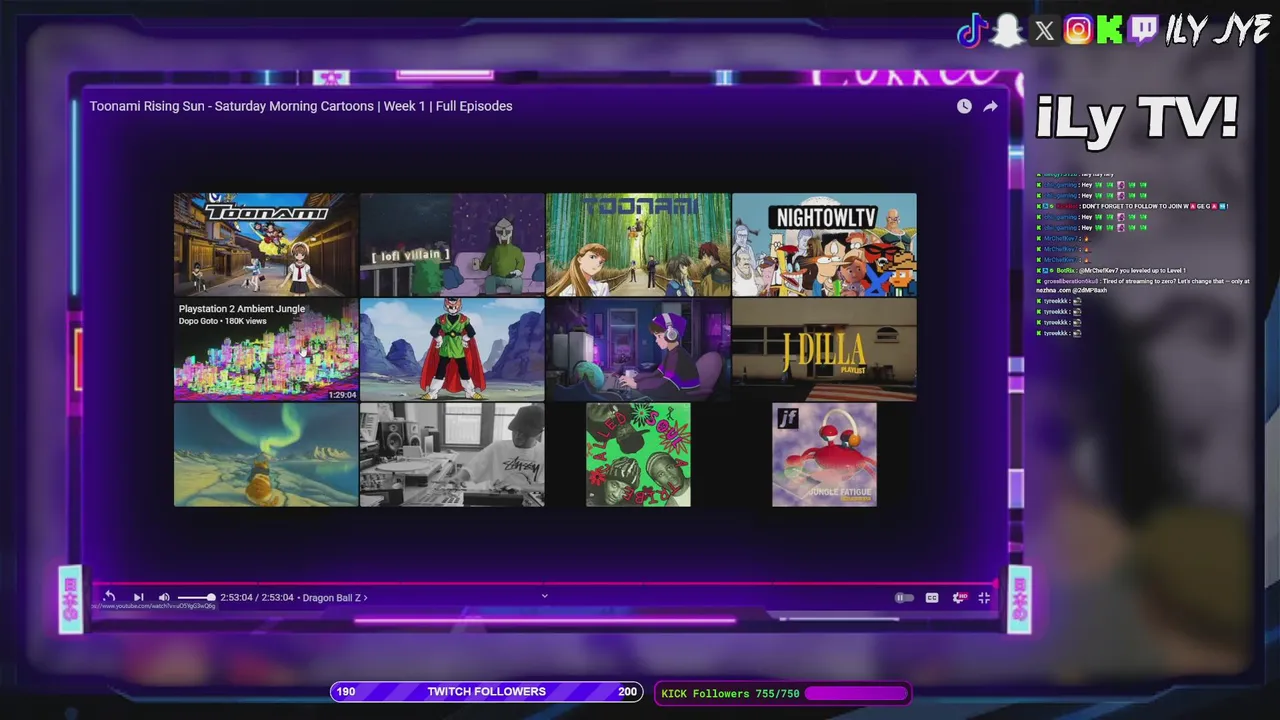Open the Jungle Fatigue suggested video
The height and width of the screenshot is (720, 1280).
[x=824, y=455]
